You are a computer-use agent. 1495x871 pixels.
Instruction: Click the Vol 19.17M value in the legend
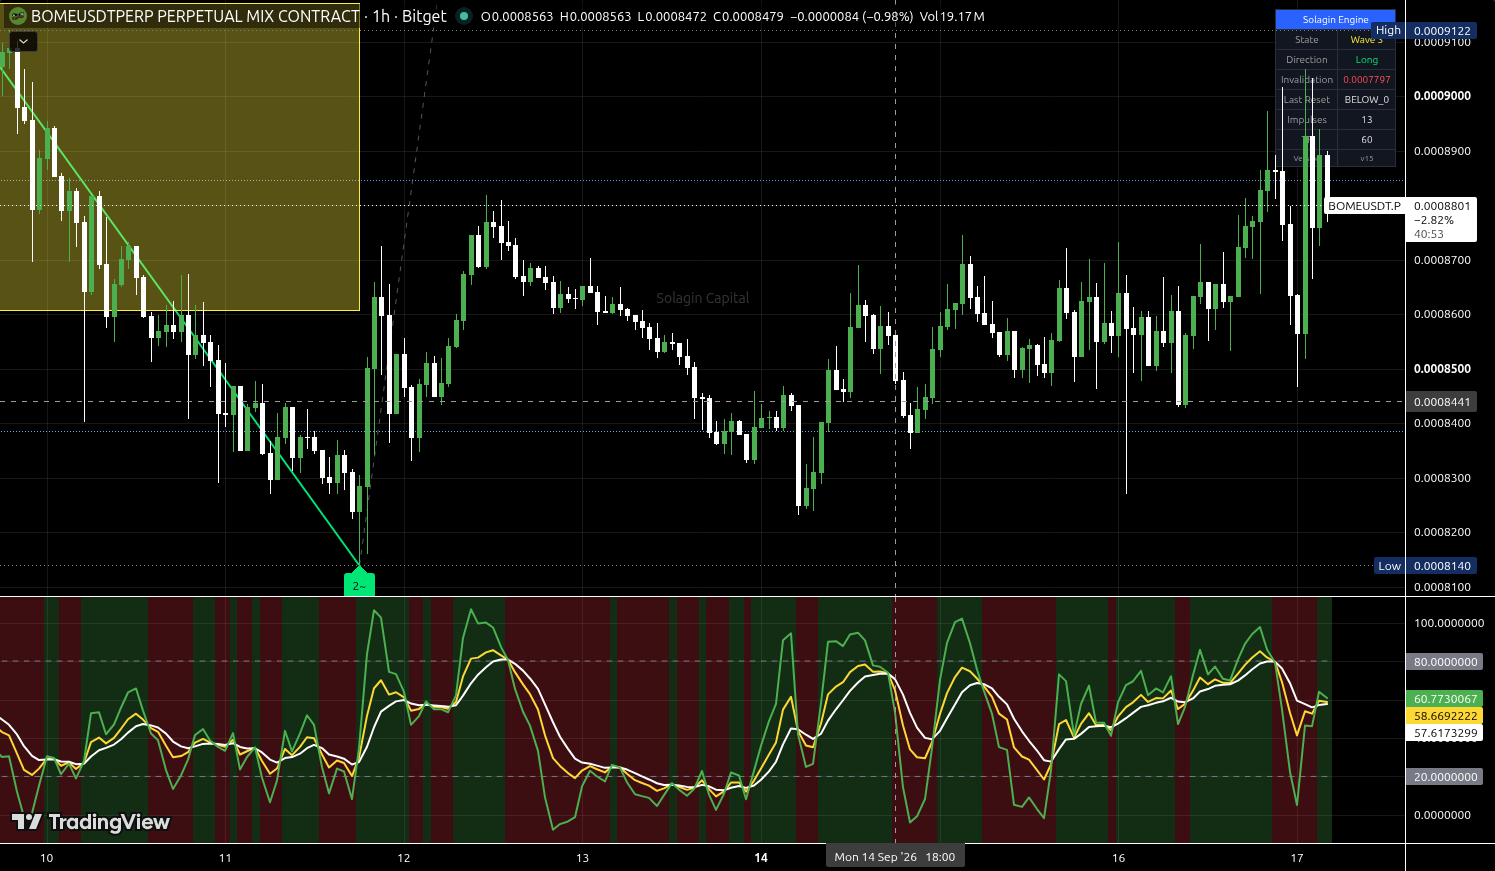[x=951, y=17]
